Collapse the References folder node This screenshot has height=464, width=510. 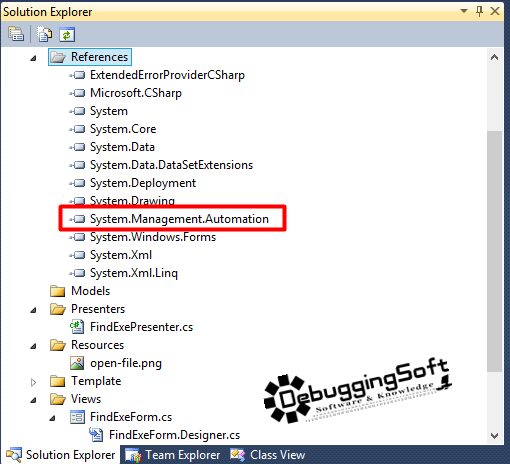pyautogui.click(x=33, y=58)
